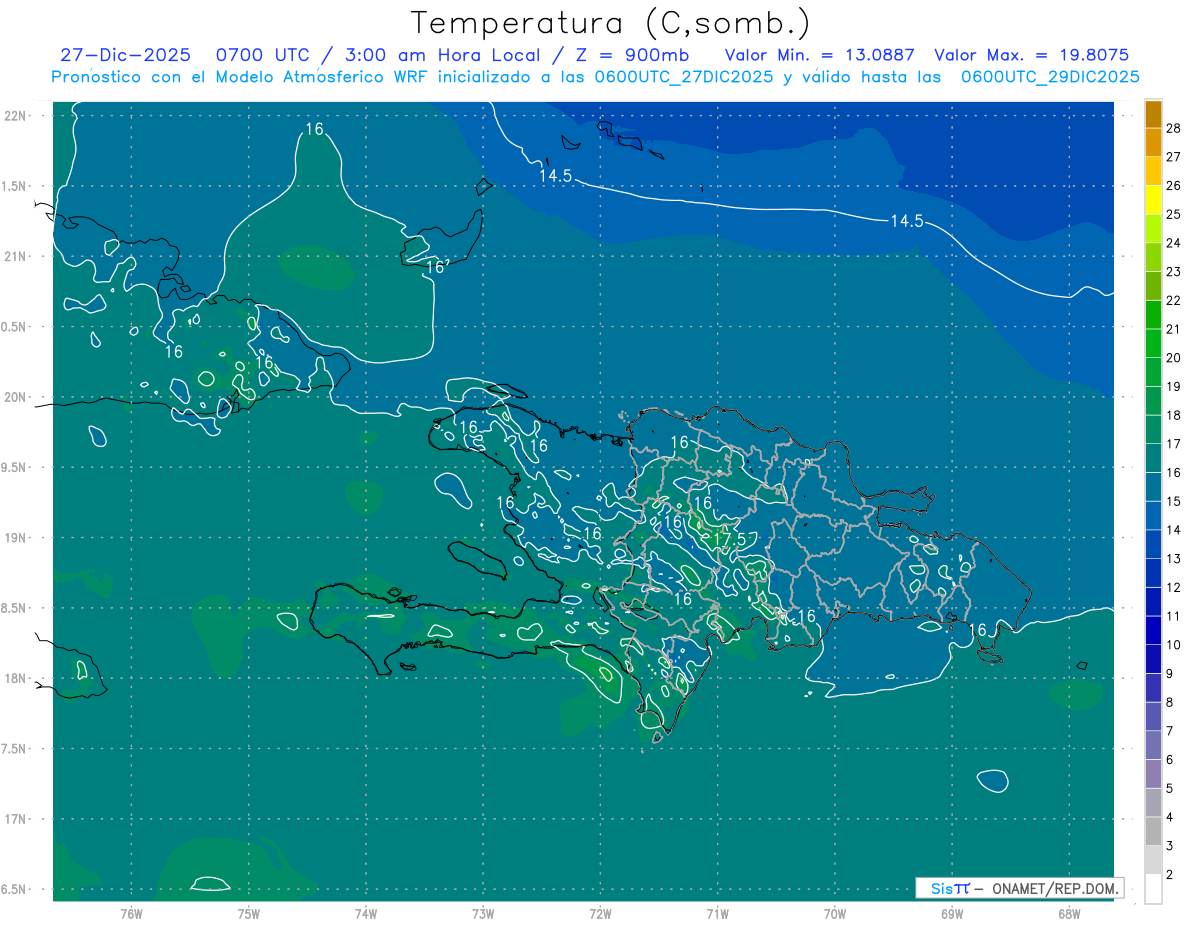1200x927 pixels.
Task: Click the yellow swatch between 25 and 26
Action: [x=1153, y=200]
